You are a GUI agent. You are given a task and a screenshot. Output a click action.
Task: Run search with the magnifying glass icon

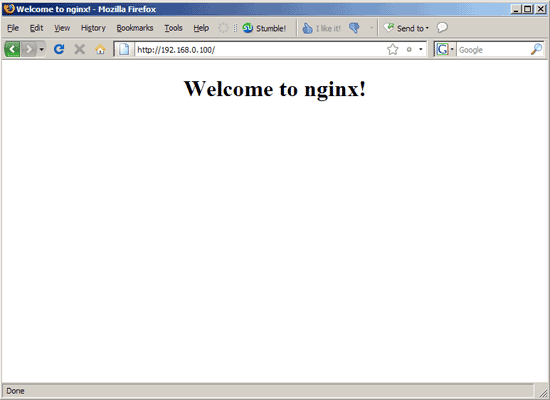(536, 49)
